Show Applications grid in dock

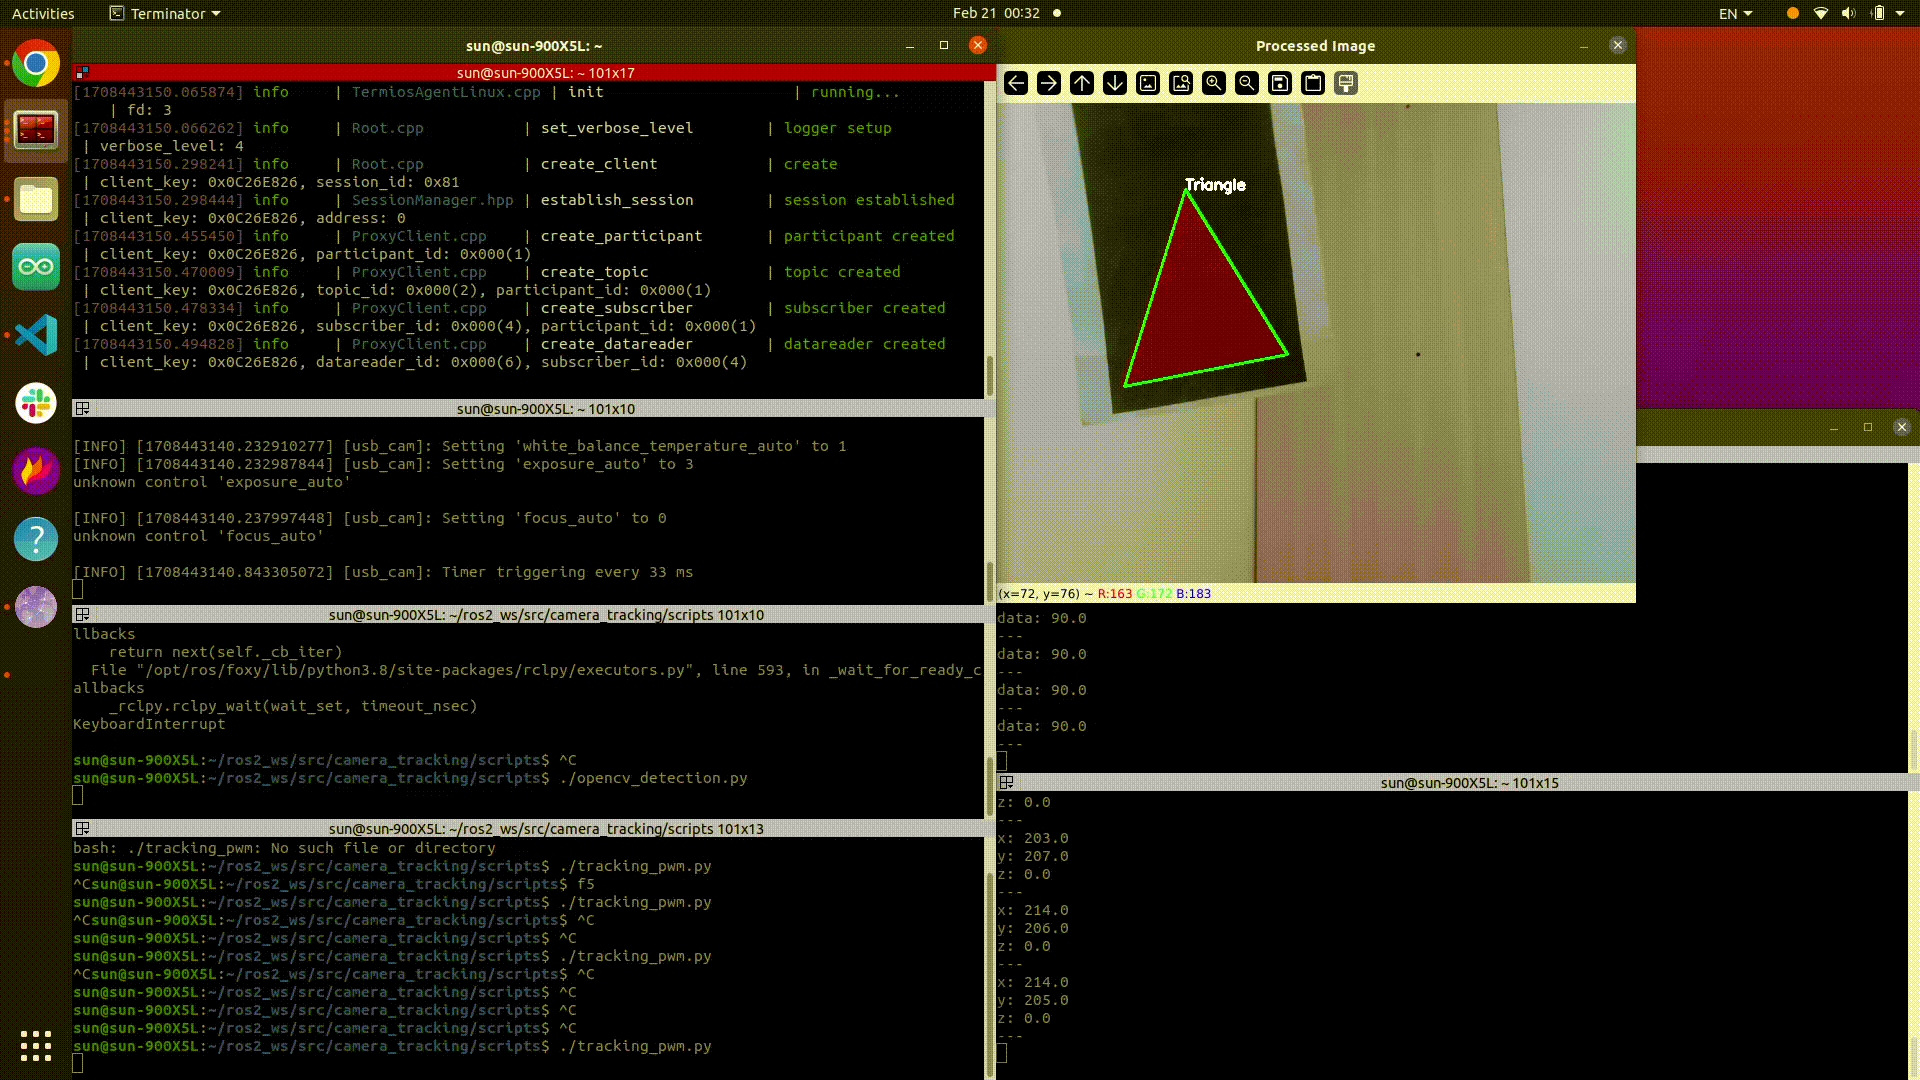(x=36, y=1046)
